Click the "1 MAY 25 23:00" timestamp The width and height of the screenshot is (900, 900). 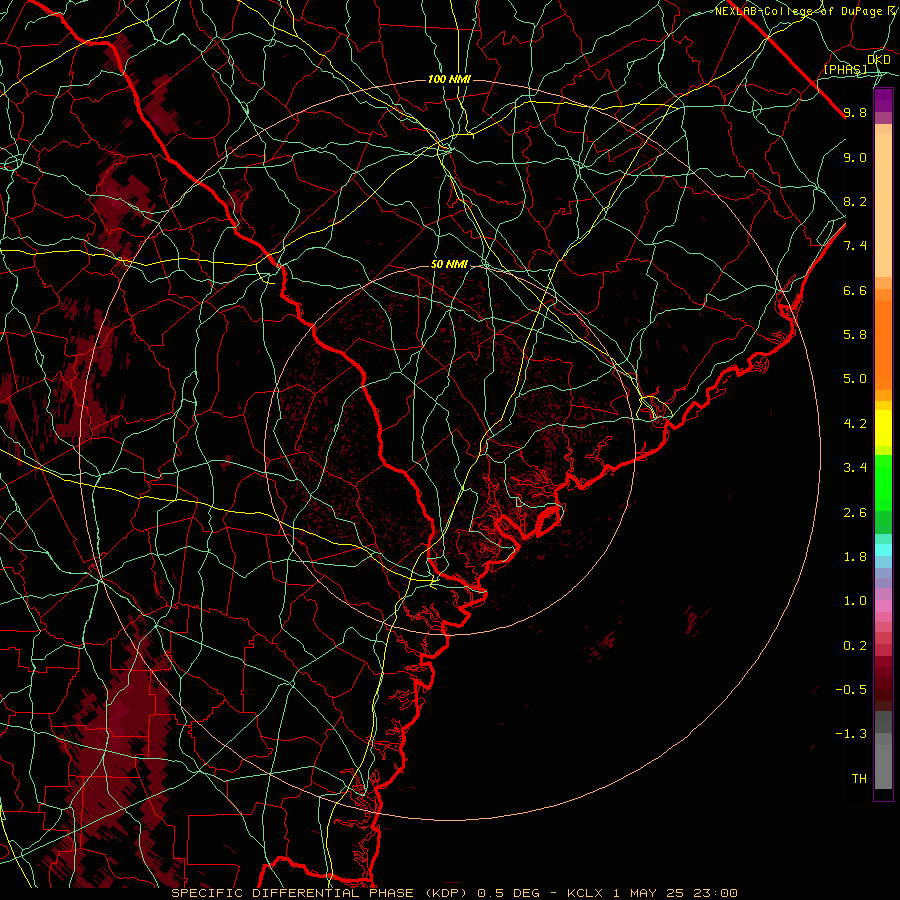[x=675, y=893]
